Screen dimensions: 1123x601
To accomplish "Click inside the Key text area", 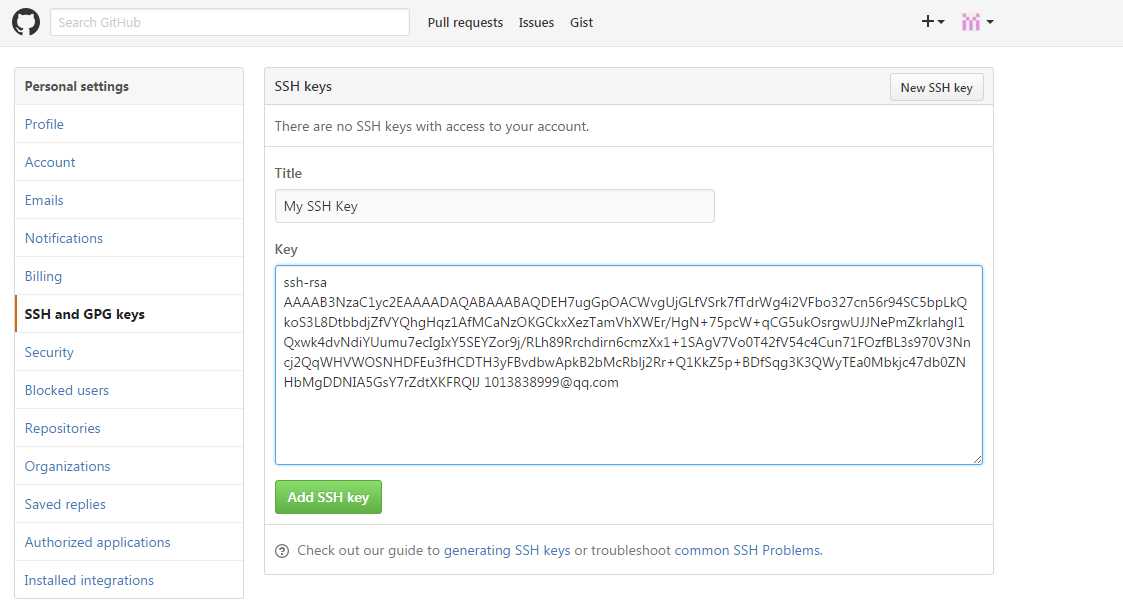I will [x=628, y=365].
